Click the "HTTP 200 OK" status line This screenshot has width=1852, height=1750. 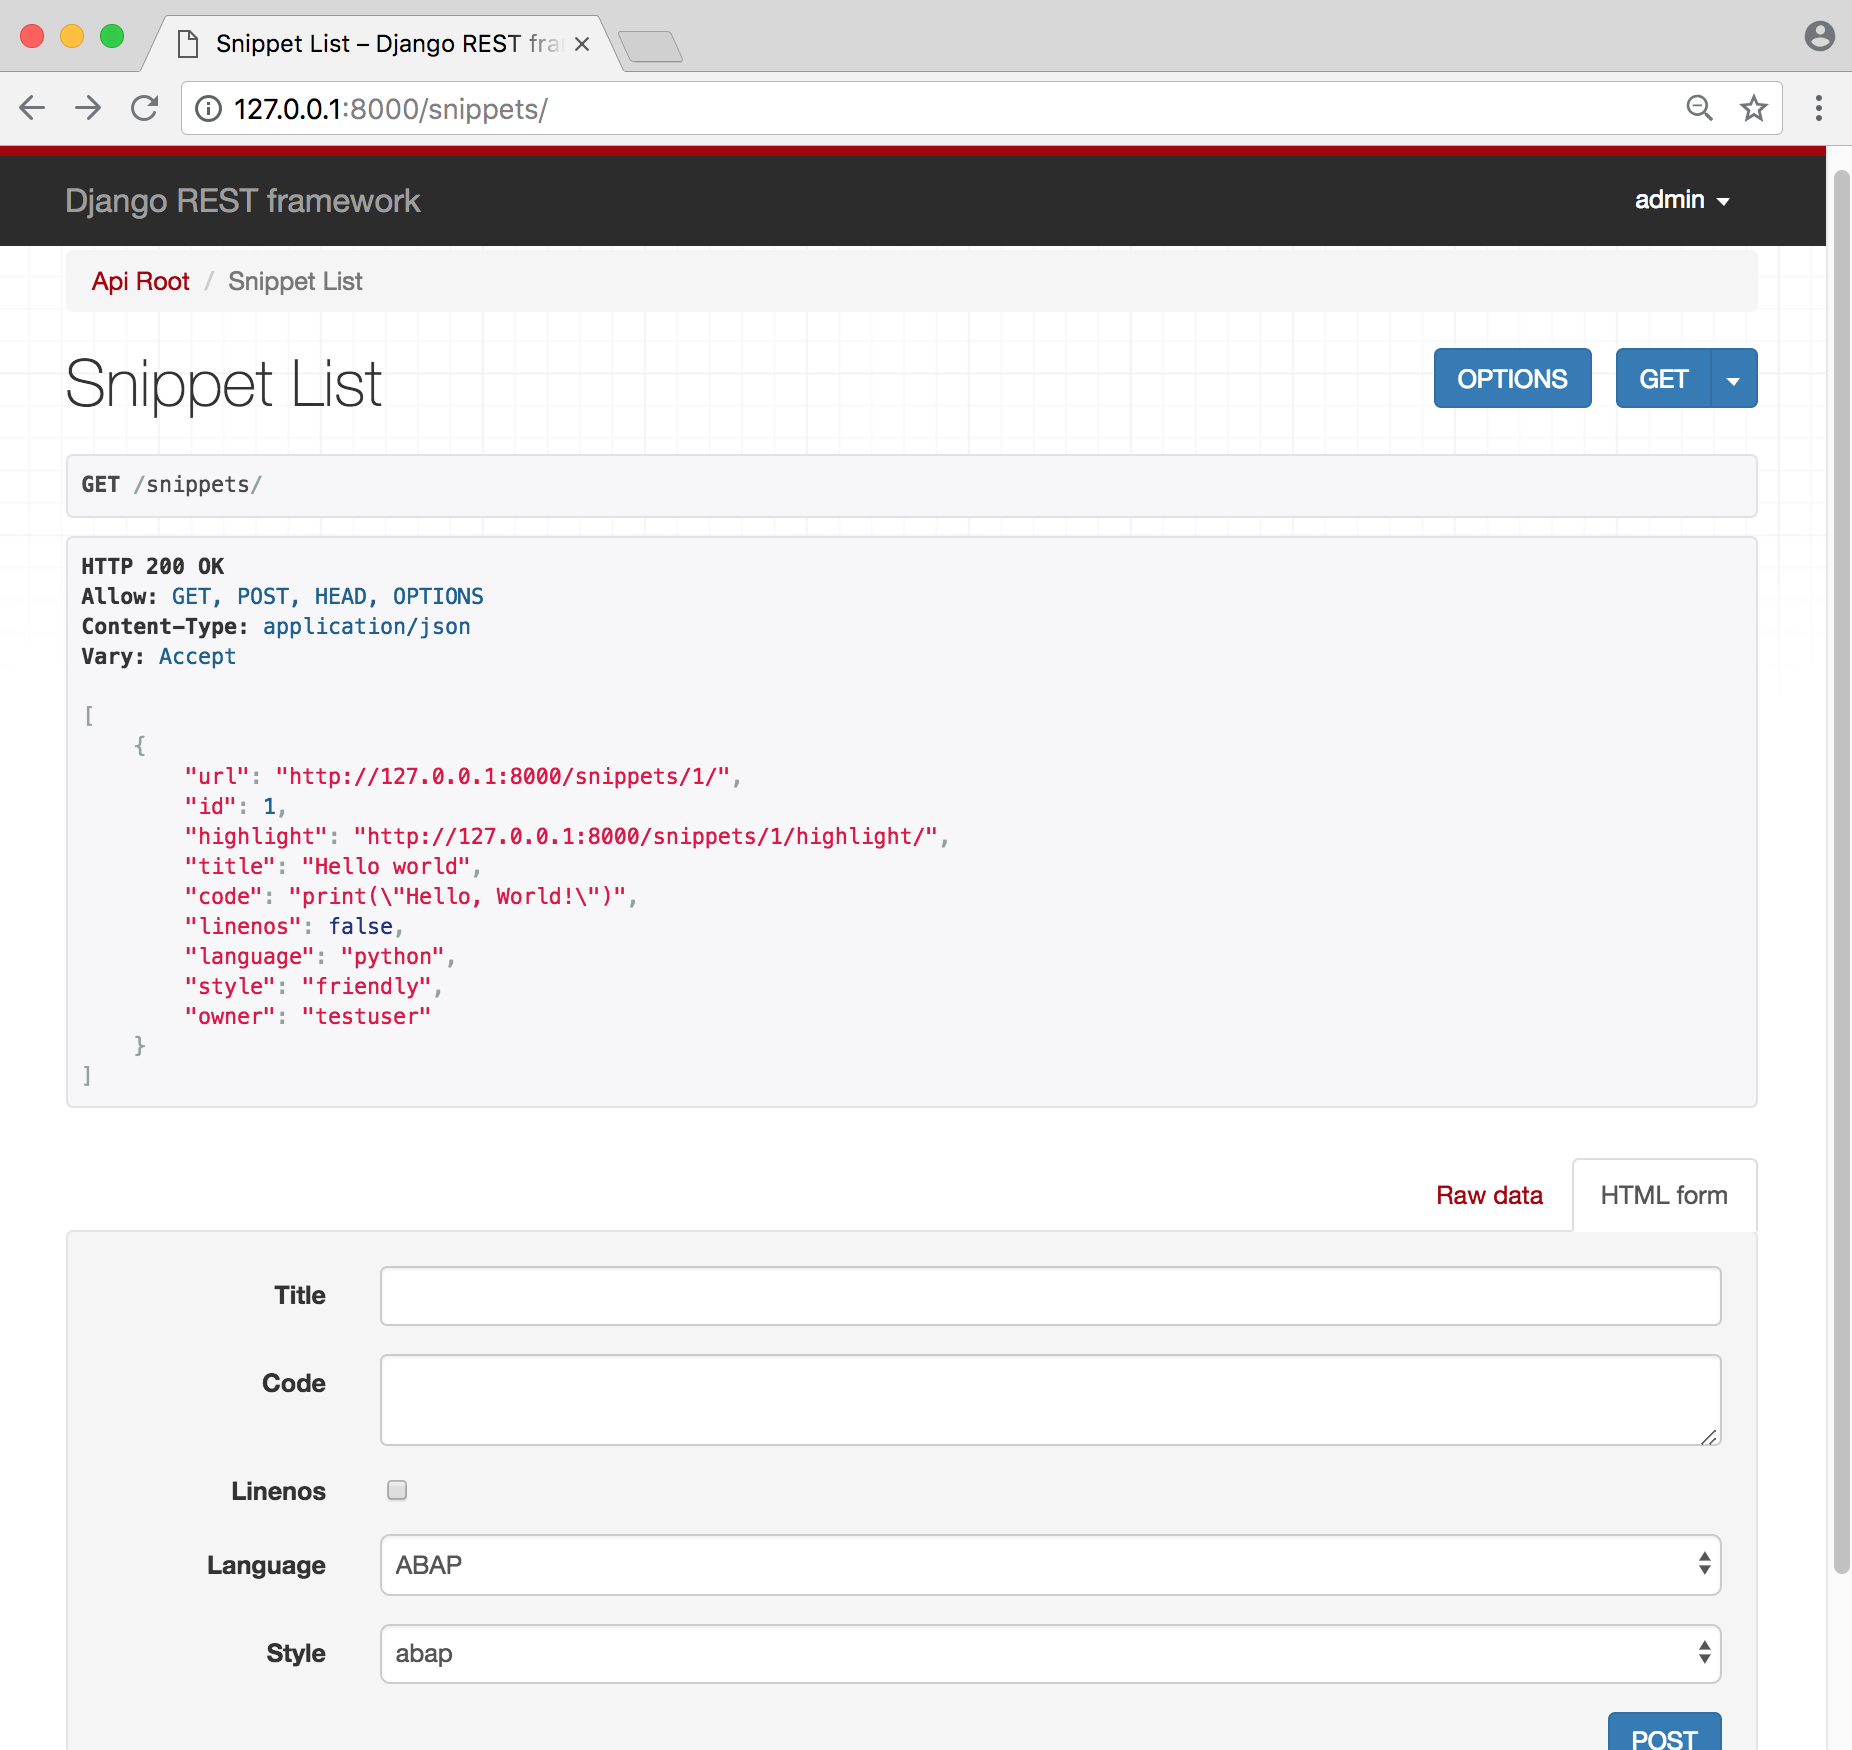[153, 566]
